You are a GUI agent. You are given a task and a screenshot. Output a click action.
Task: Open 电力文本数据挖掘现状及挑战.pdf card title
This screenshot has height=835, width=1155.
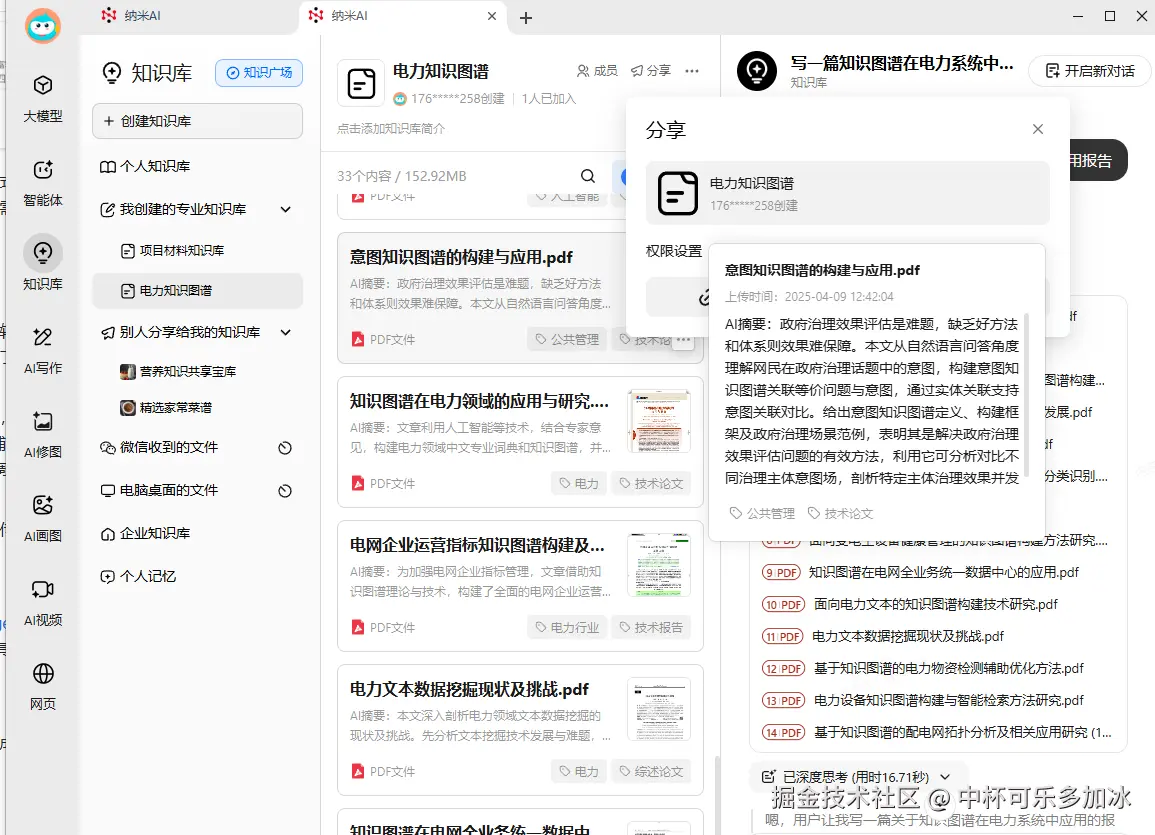[468, 690]
